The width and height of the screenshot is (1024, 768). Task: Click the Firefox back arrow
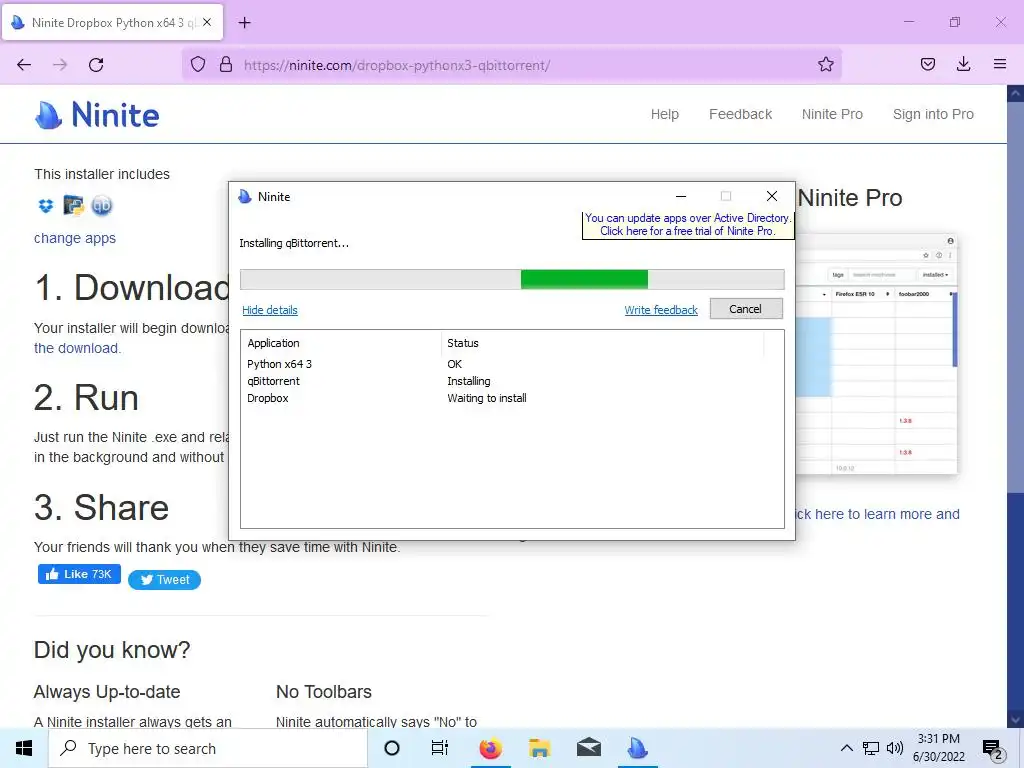coord(24,65)
